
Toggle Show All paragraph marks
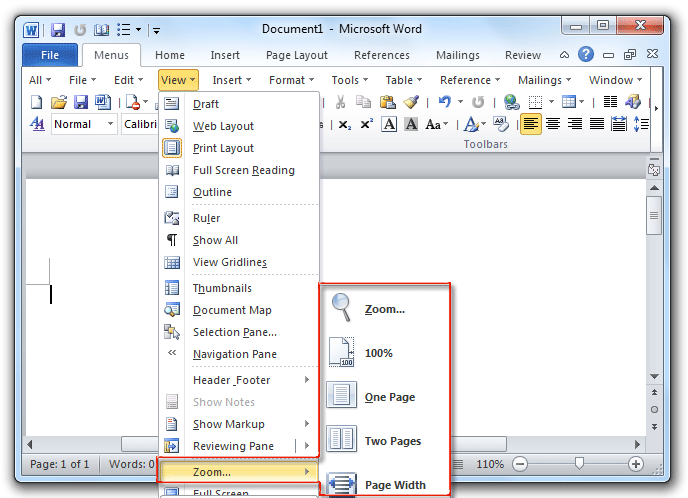(x=240, y=240)
